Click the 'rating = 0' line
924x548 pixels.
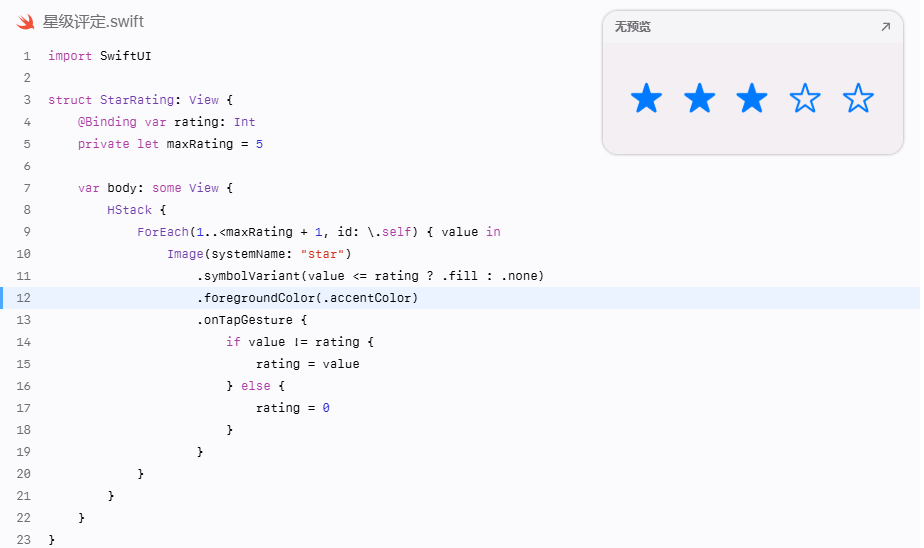(x=293, y=408)
